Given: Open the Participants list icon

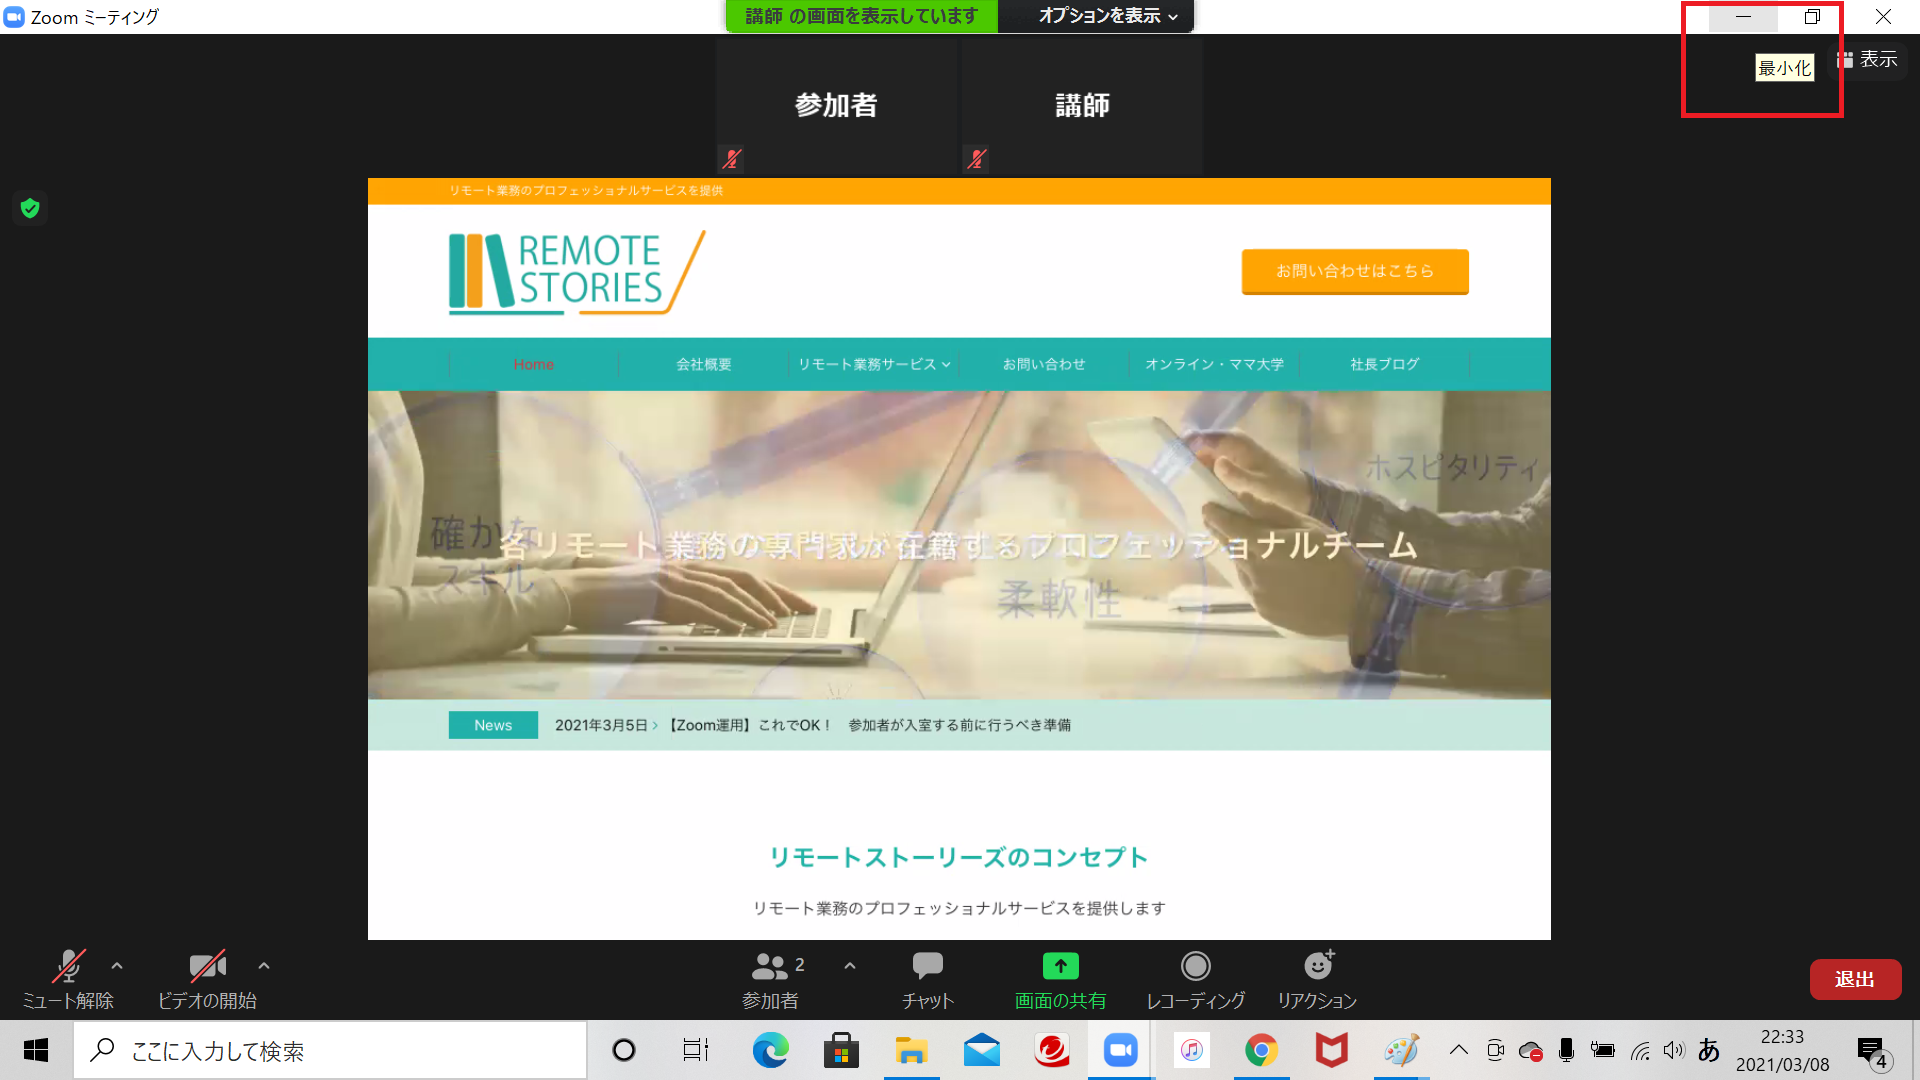Looking at the screenshot, I should pyautogui.click(x=770, y=967).
